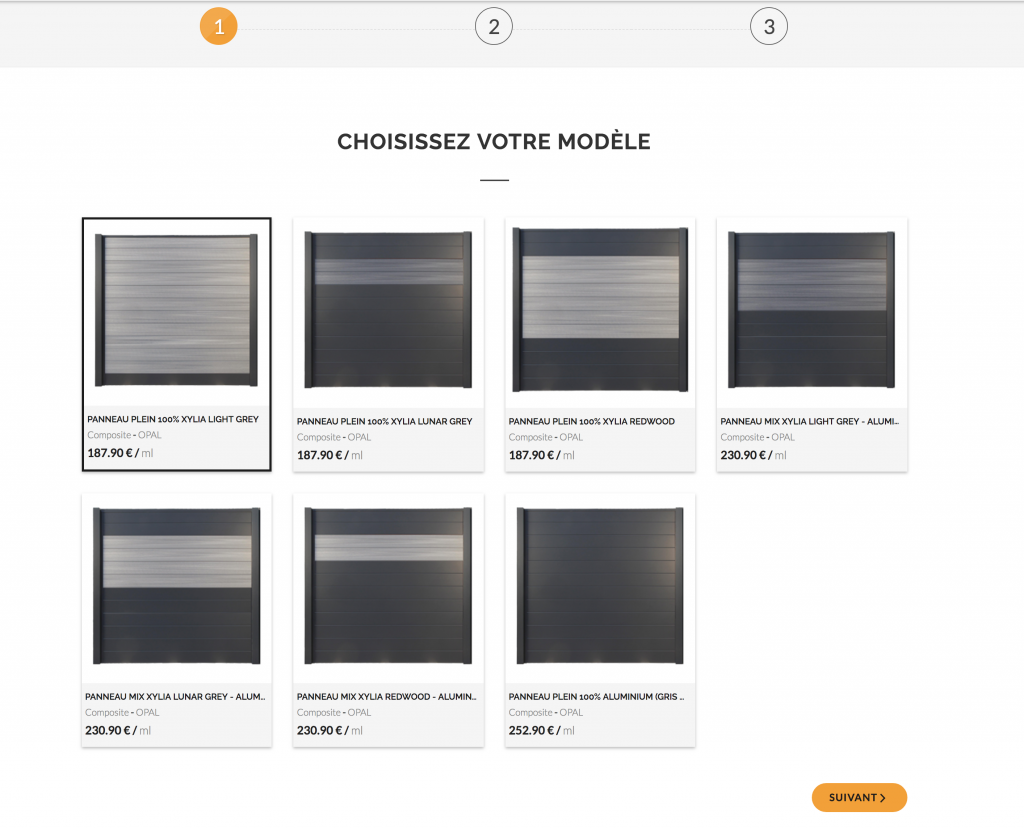The height and width of the screenshot is (828, 1024).
Task: Open PANNEAU PLEIN 100% XYLIA LUNAR GREY title
Action: click(x=385, y=422)
